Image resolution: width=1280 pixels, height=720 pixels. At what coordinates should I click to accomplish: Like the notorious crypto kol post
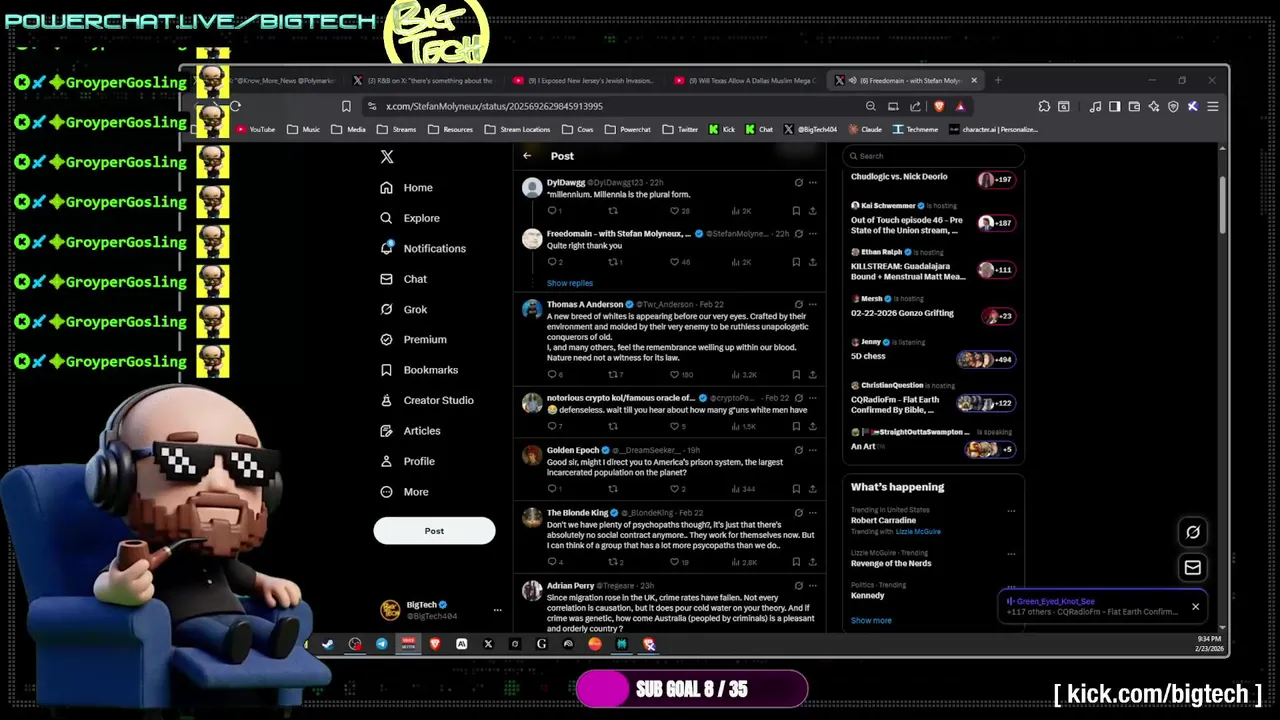(x=674, y=427)
